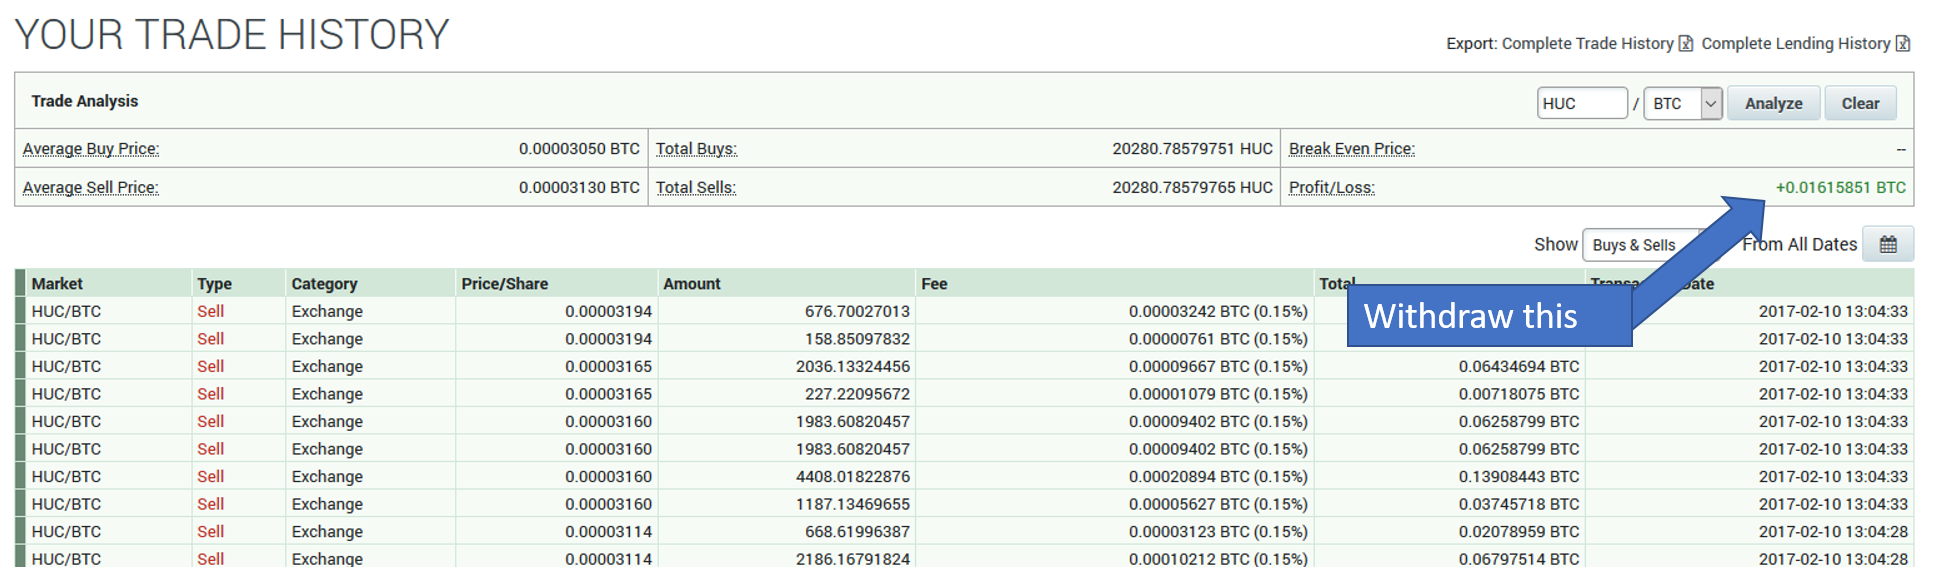Select amount 668.61996387 cell
The height and width of the screenshot is (567, 1946).
[857, 531]
